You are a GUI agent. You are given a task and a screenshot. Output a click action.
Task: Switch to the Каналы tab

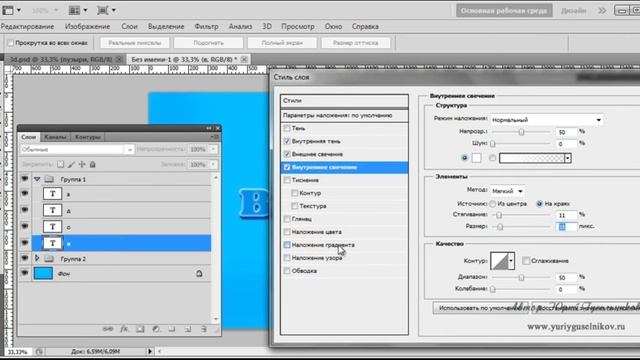pos(55,137)
